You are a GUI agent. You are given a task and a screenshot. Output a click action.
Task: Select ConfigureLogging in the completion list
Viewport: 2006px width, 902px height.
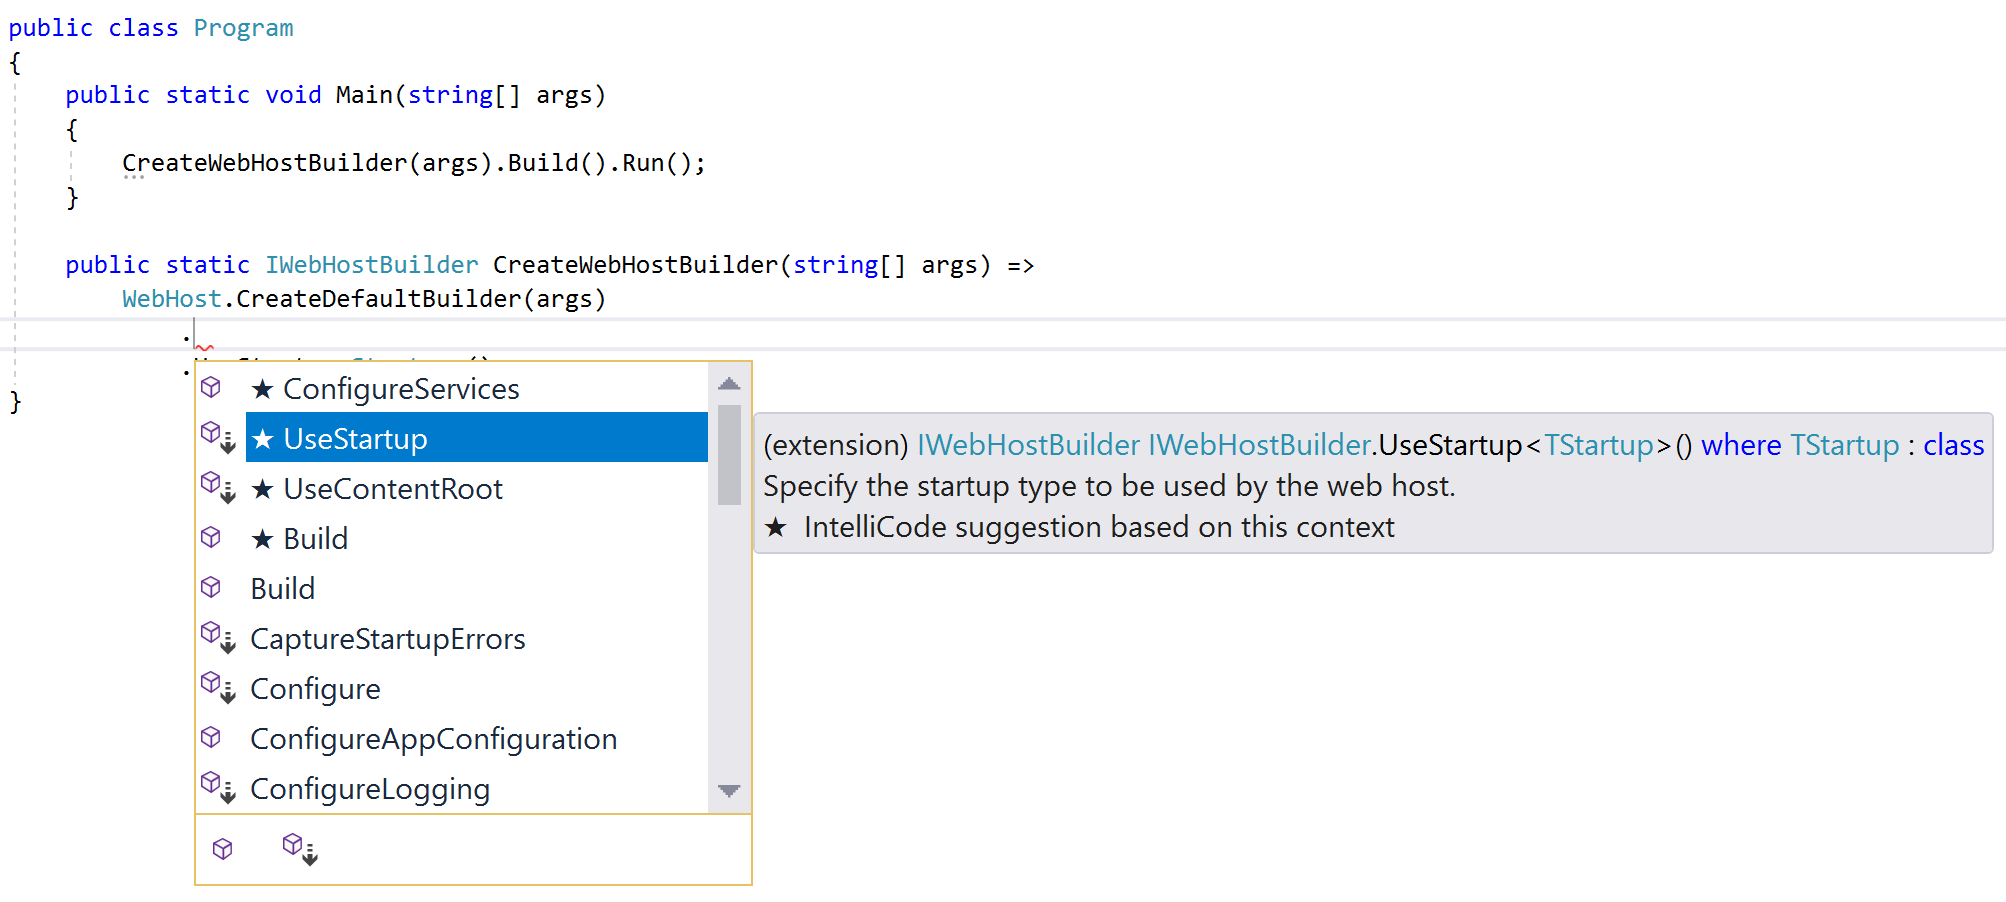click(477, 788)
